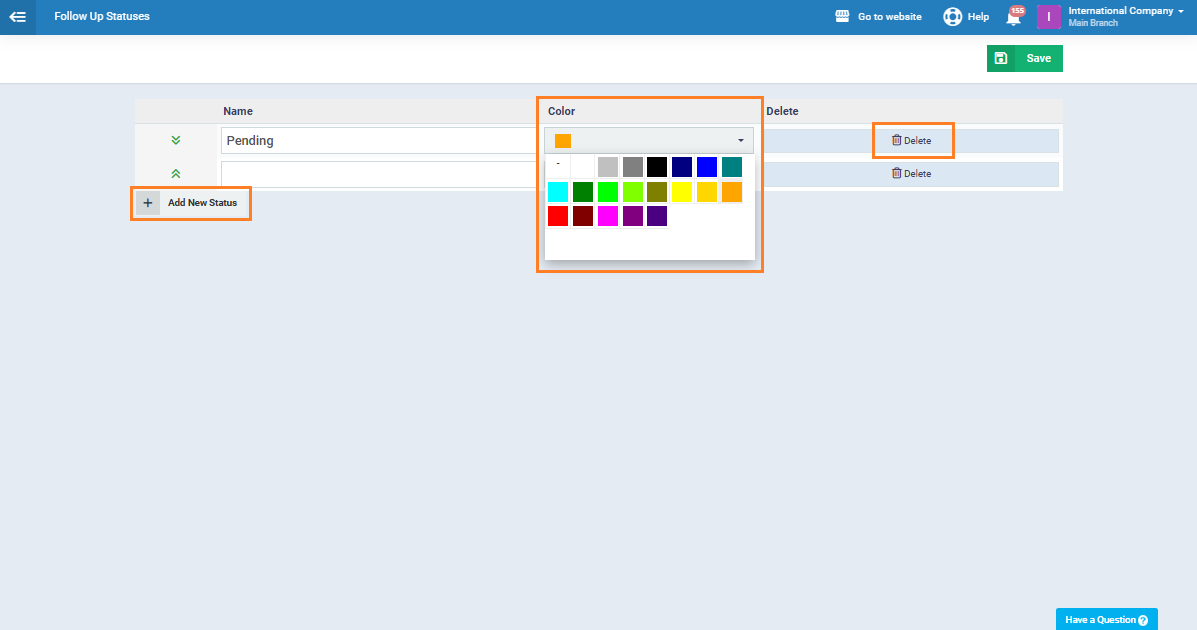Open Help lifebuoy icon
Screen dimensions: 1197x630
point(952,17)
